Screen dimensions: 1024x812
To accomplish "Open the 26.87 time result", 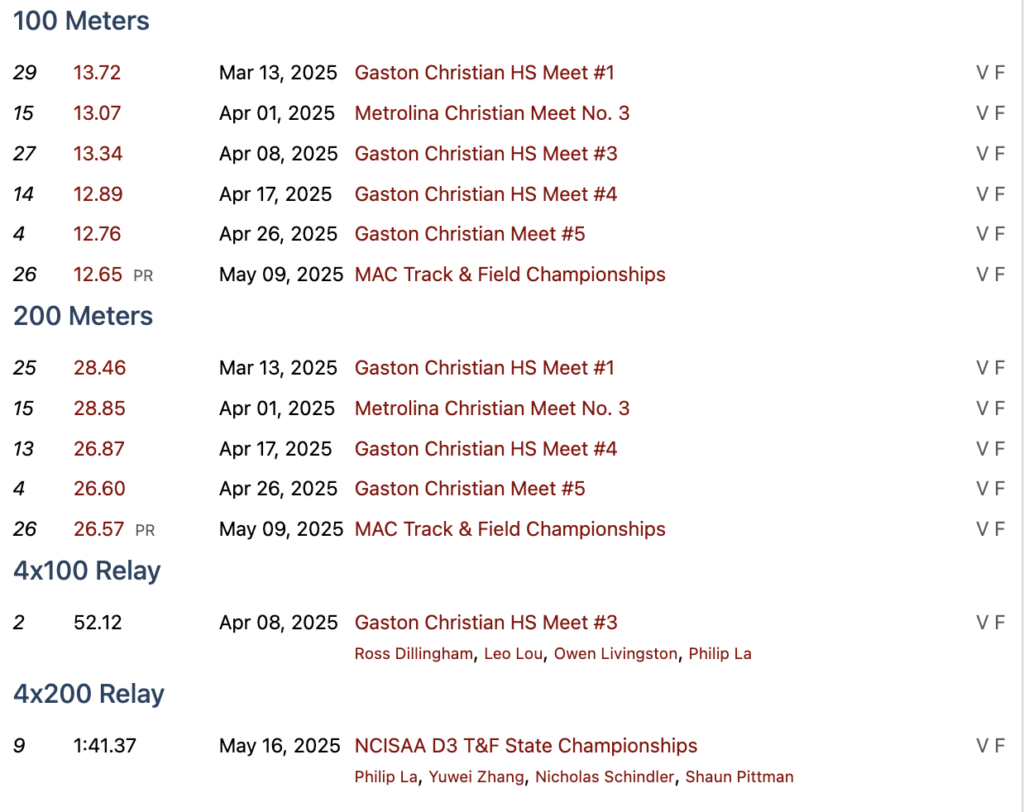I will pyautogui.click(x=99, y=449).
